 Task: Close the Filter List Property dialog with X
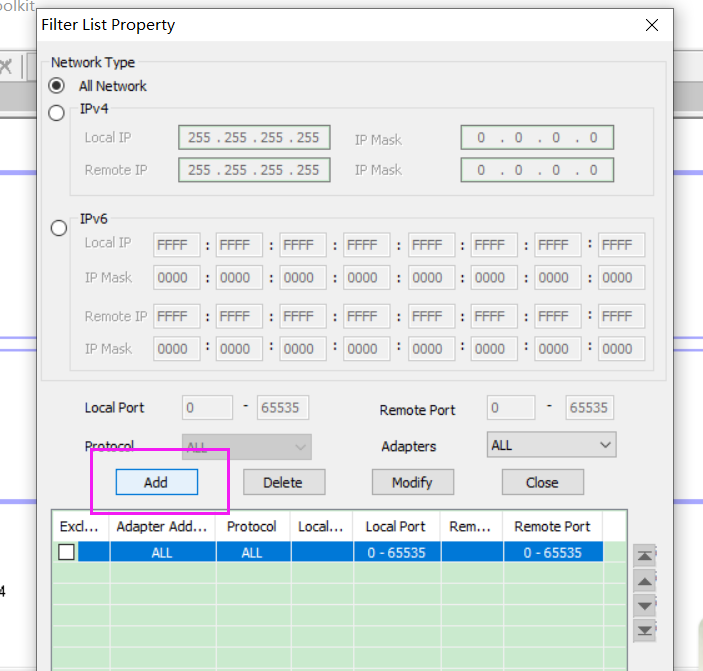click(x=652, y=25)
